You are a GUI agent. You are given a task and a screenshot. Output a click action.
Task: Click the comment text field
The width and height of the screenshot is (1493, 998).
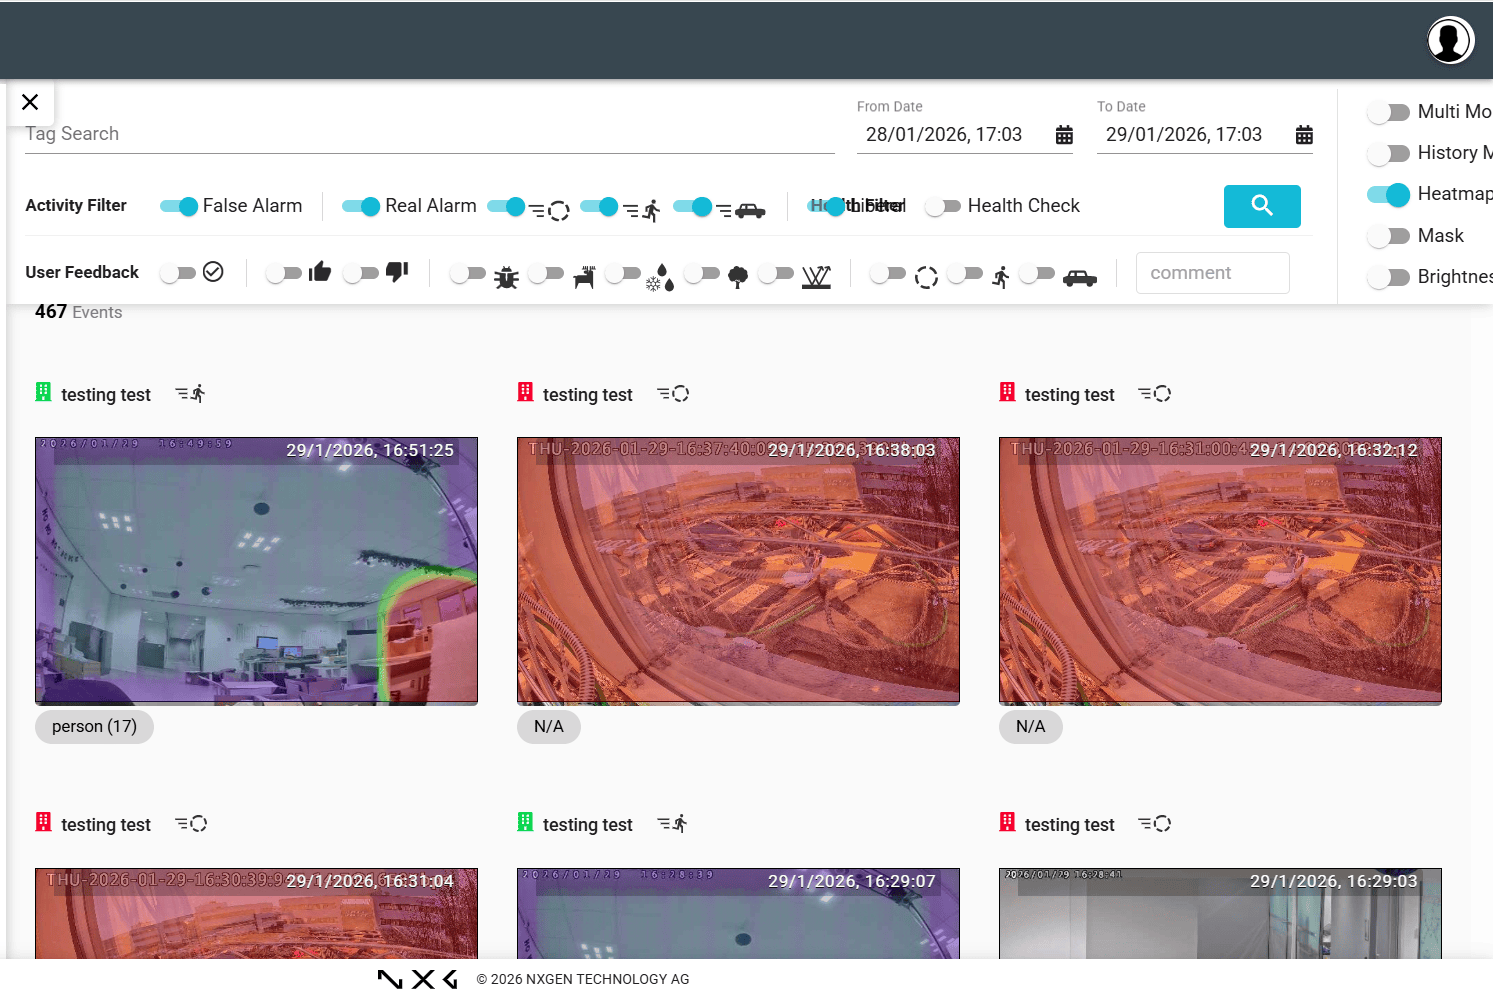point(1212,273)
